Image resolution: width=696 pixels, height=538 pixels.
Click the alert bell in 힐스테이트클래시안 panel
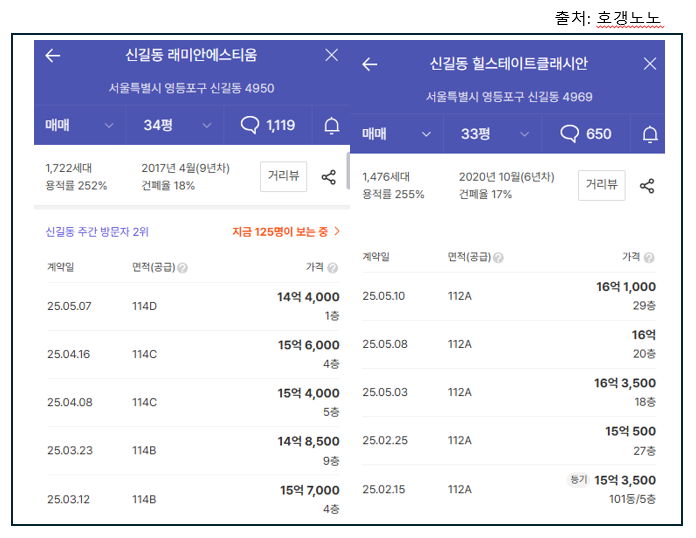click(x=650, y=134)
